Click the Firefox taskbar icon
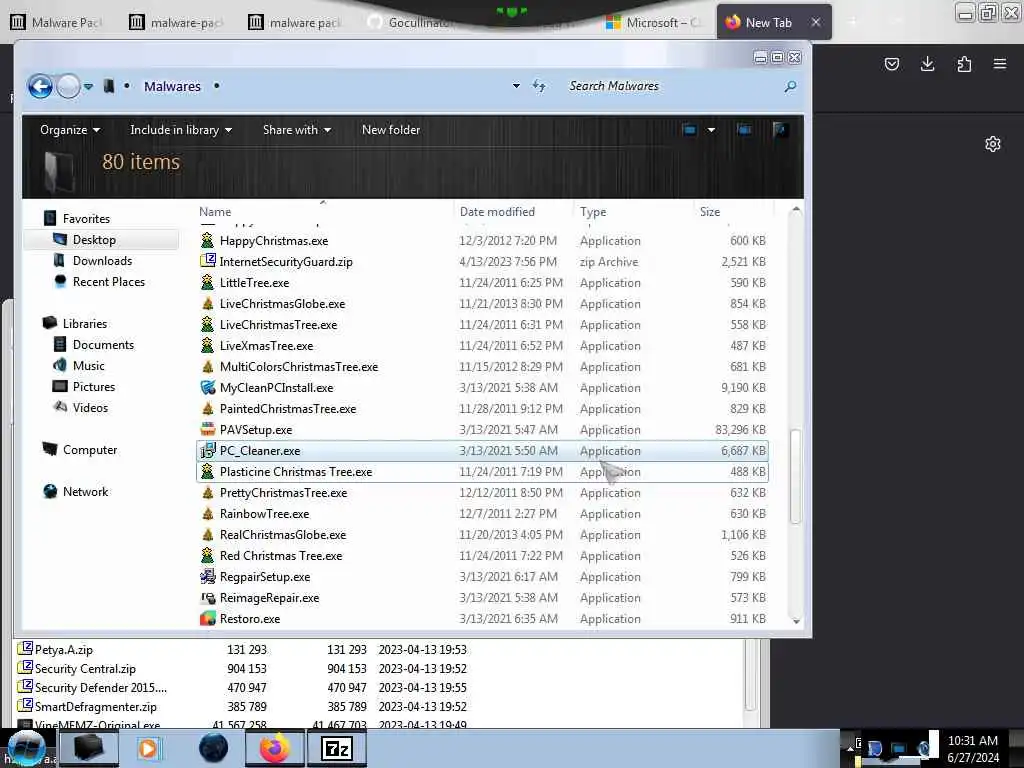The width and height of the screenshot is (1024, 768). [x=274, y=748]
